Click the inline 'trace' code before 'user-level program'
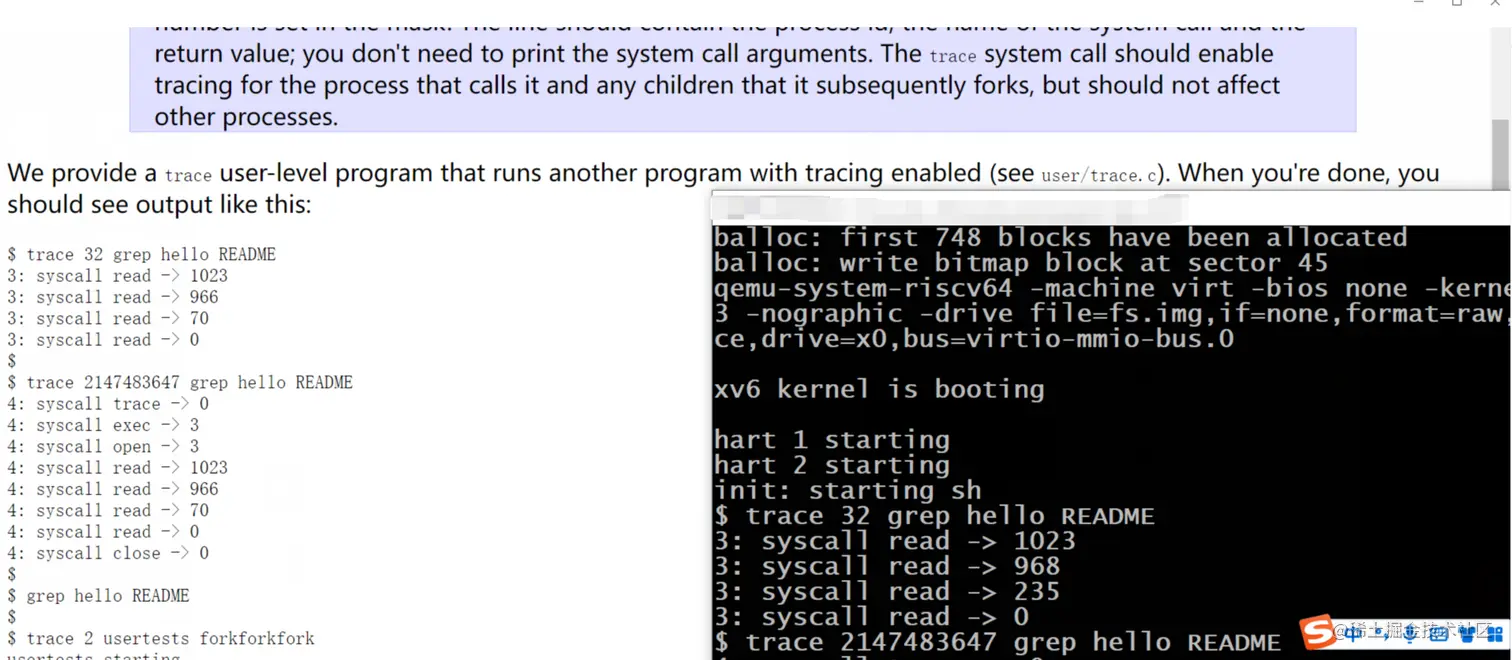The image size is (1512, 660). [188, 176]
